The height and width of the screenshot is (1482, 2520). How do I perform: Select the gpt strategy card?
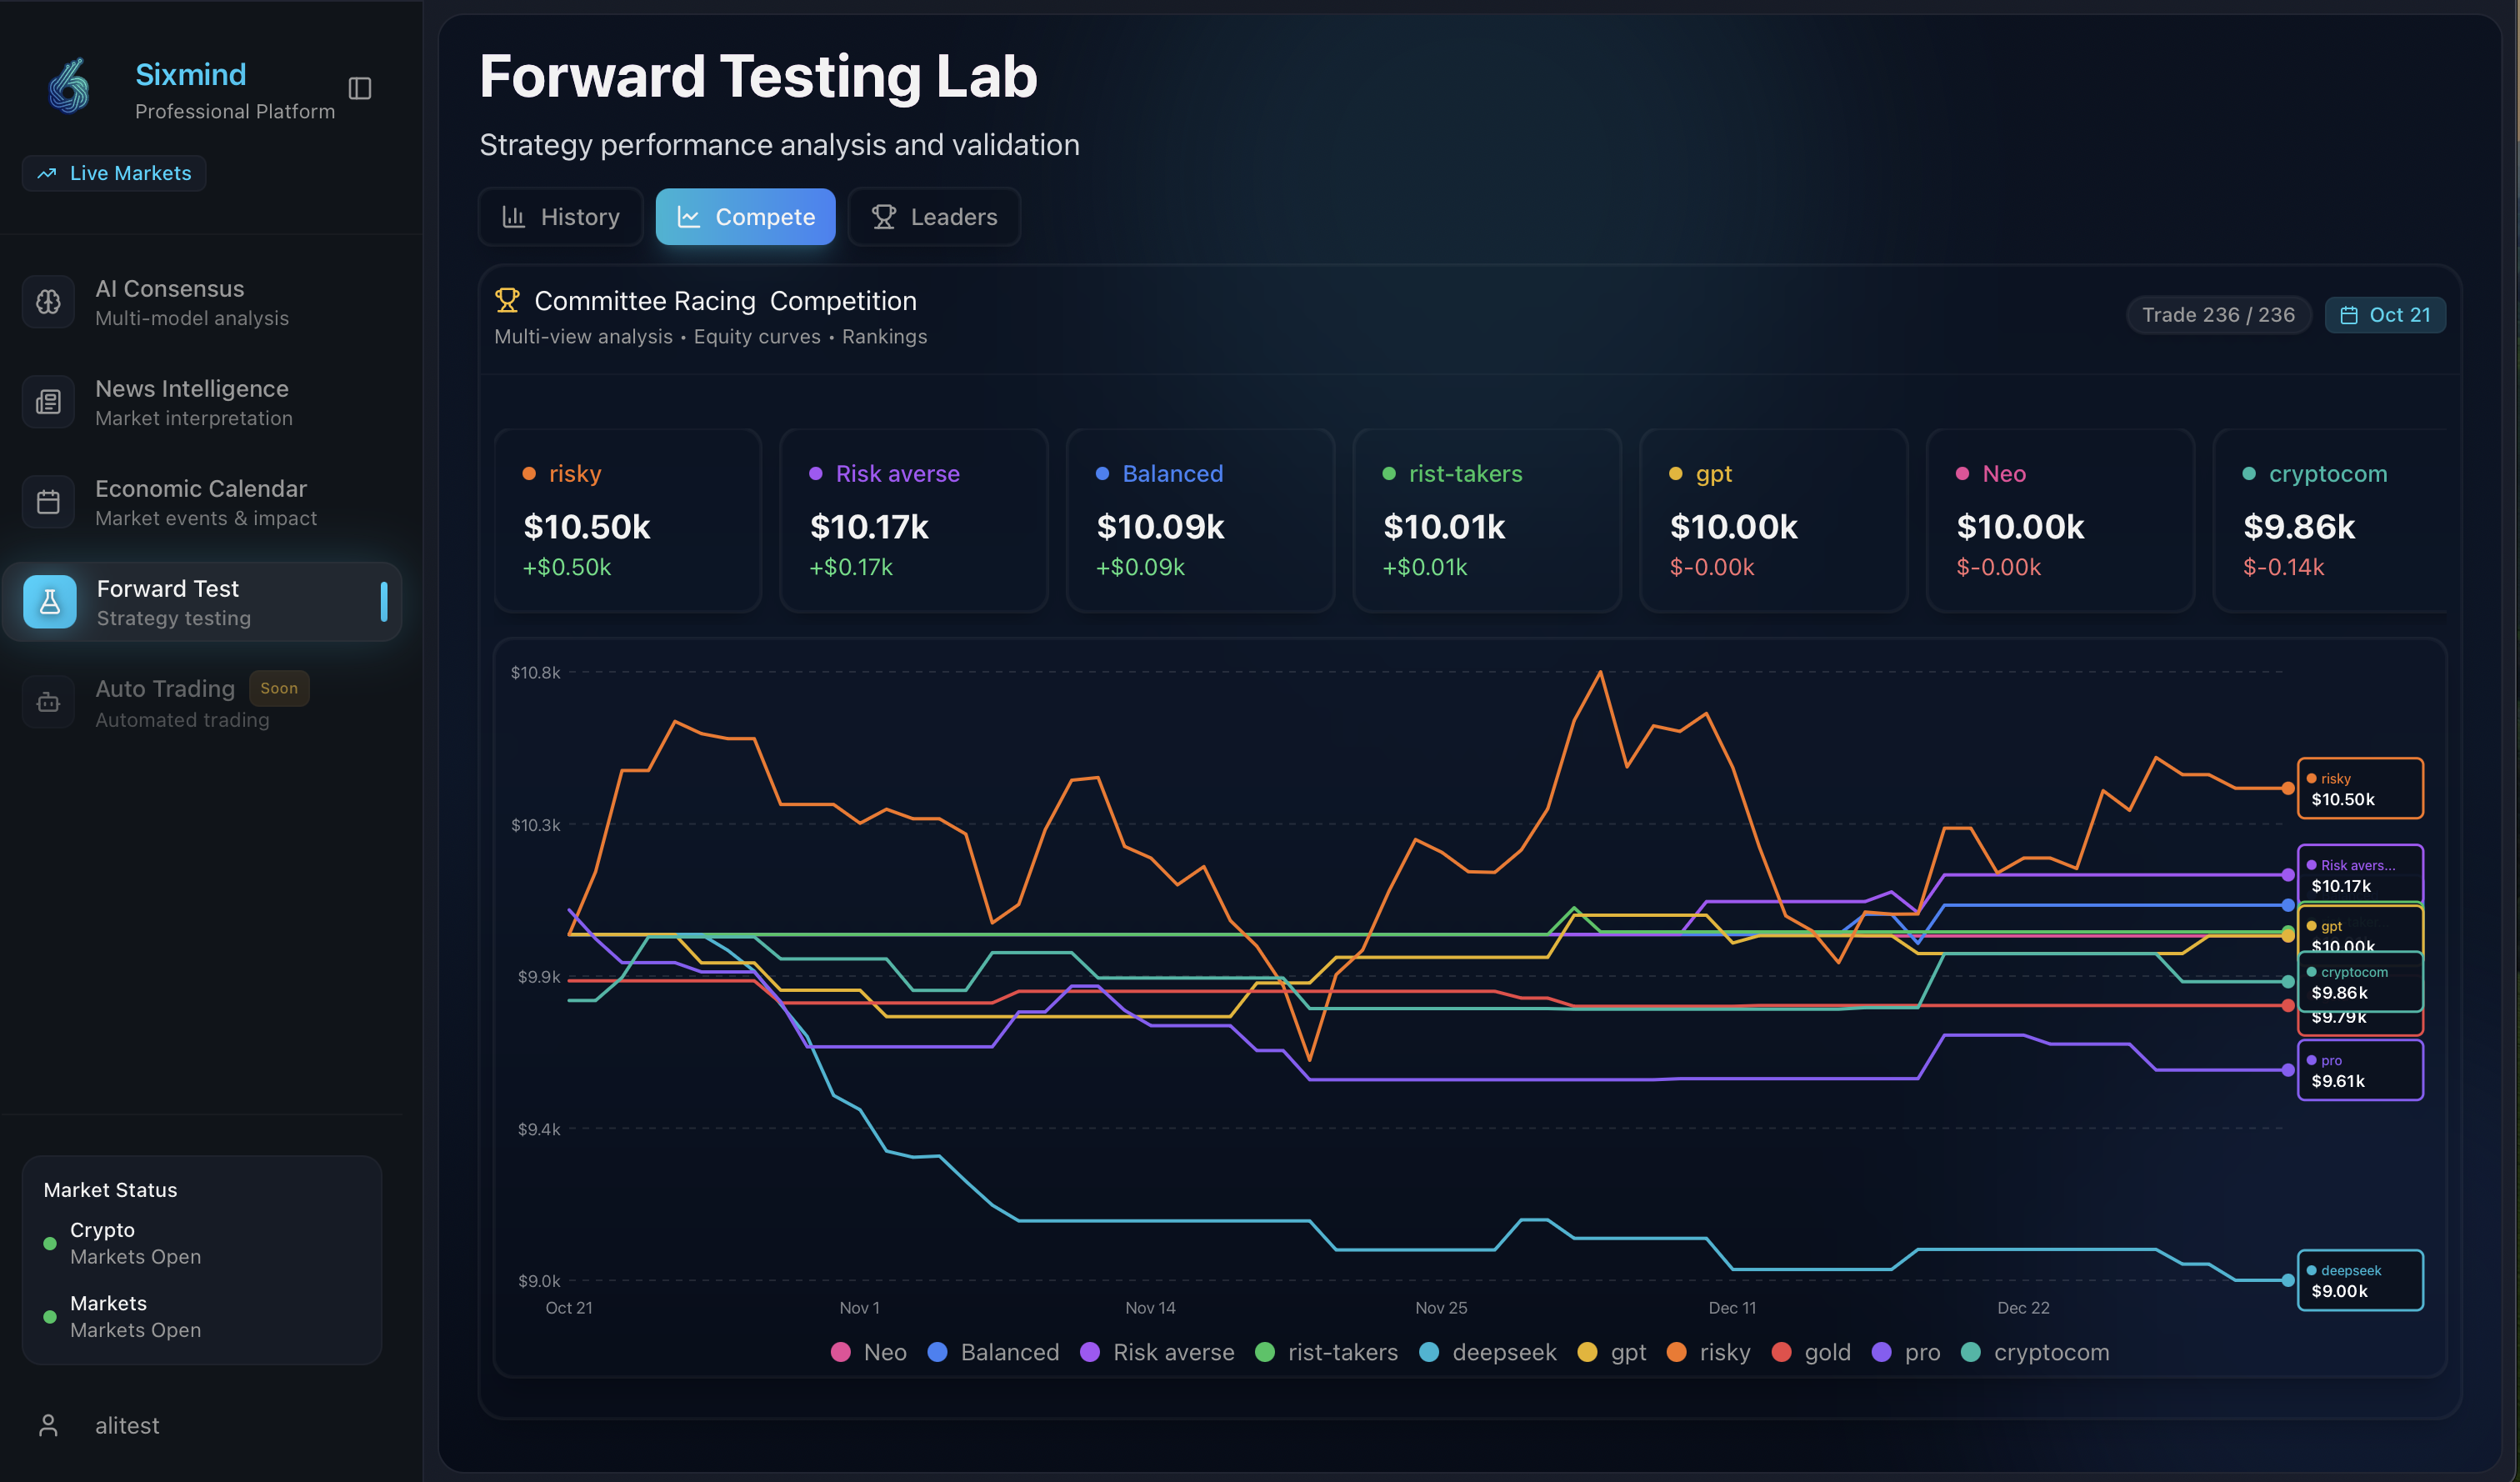pos(1774,520)
